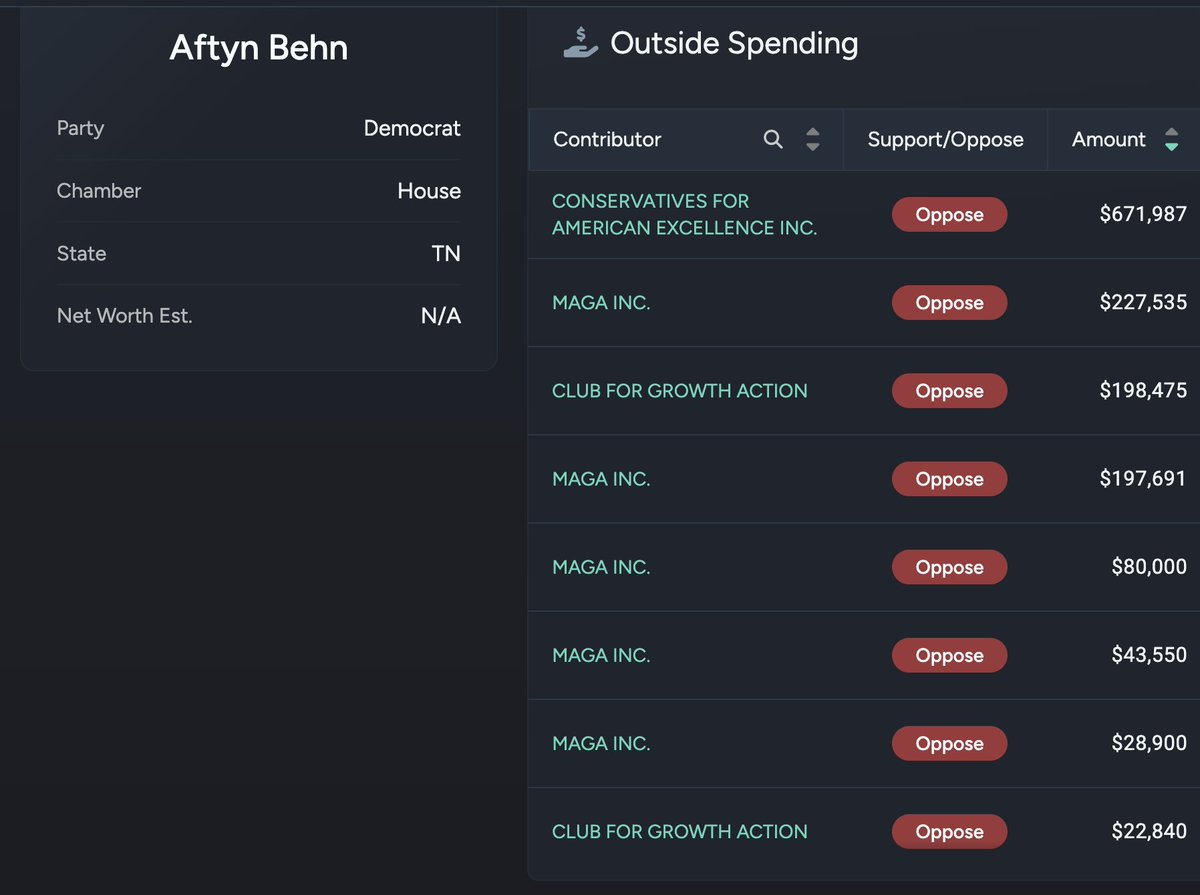The width and height of the screenshot is (1200, 895).
Task: Click the Chamber label in profile card
Action: pos(99,190)
